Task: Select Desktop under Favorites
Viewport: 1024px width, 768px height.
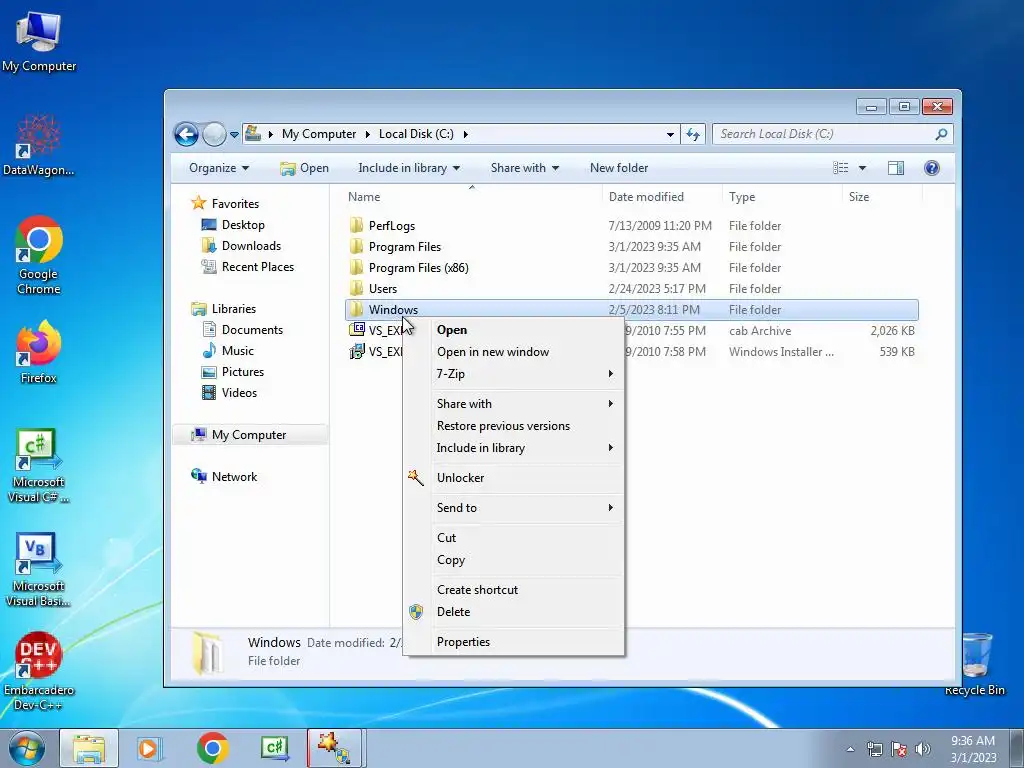Action: pos(243,225)
